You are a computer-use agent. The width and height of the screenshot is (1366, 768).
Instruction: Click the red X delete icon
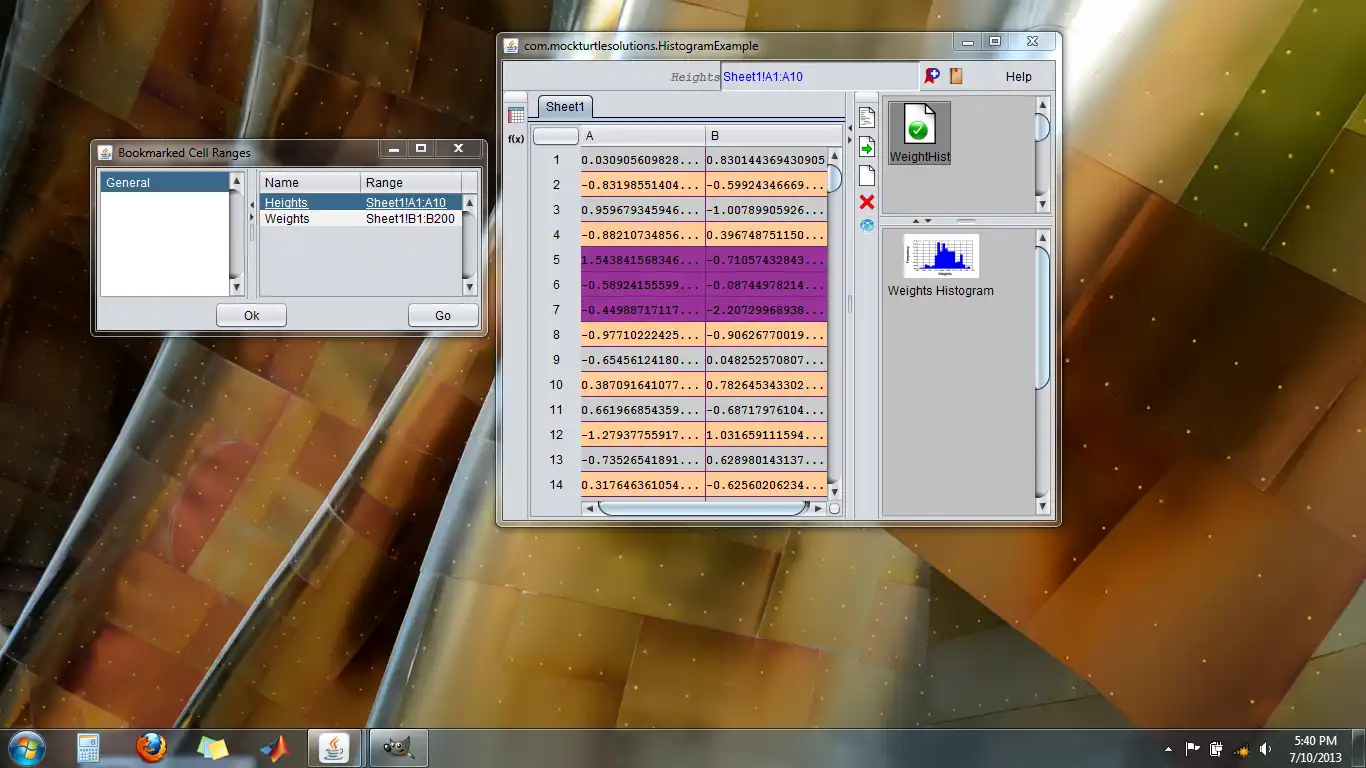click(867, 202)
